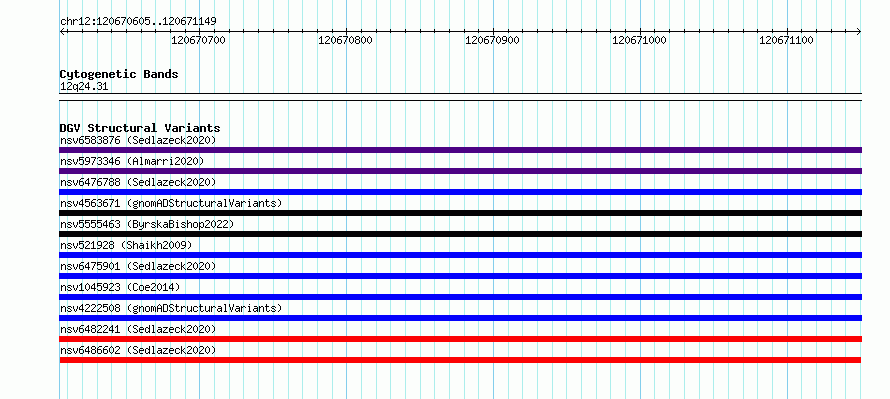Viewport: 890px width, 399px height.
Task: Select the nsv4222508 blue variant bar
Action: tap(460, 318)
